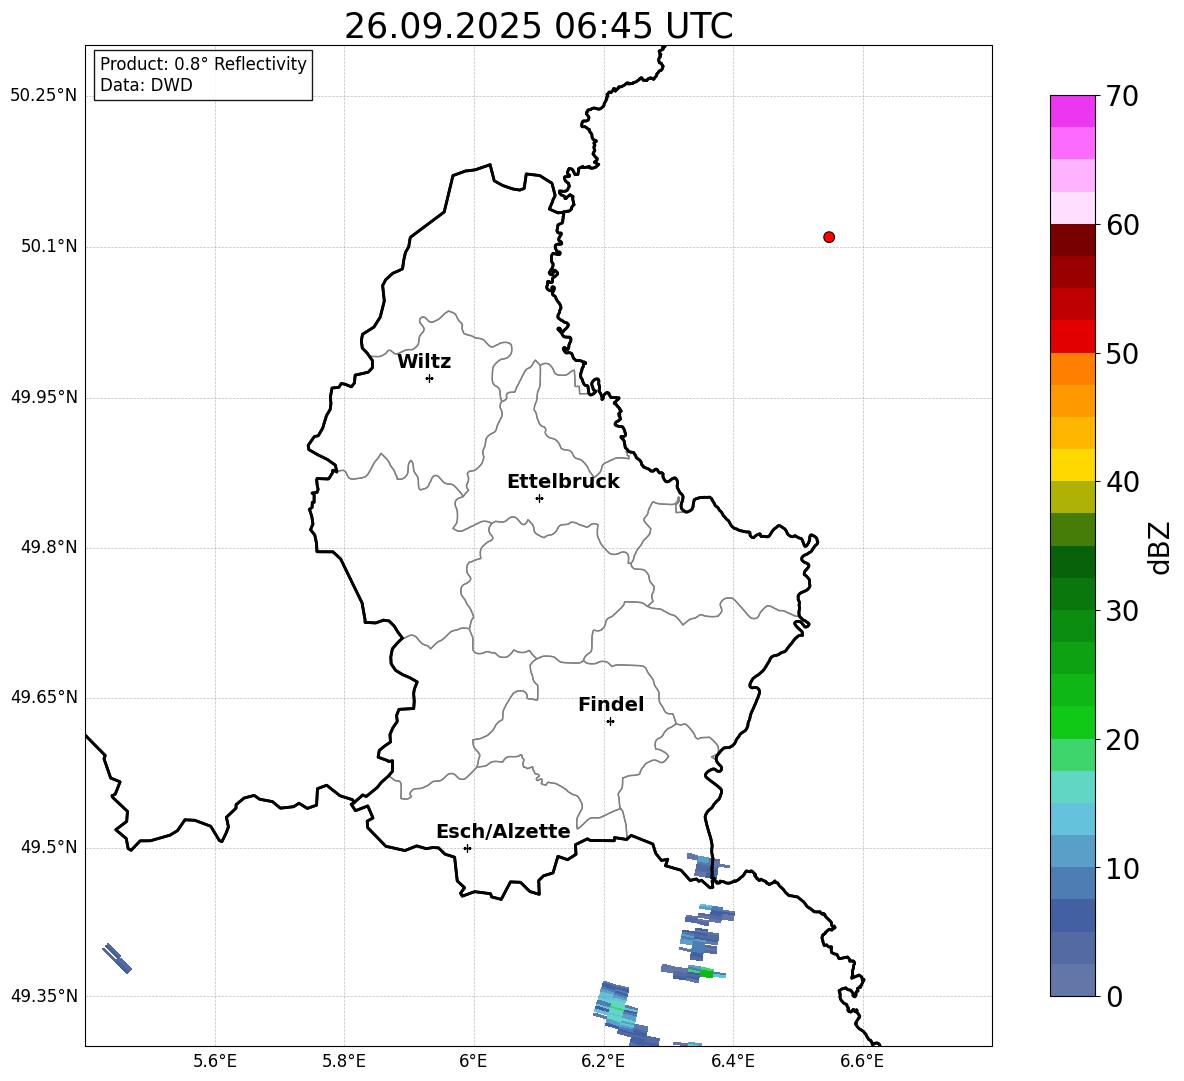
Task: Click the yellow colorbar swatch above 40
Action: [1072, 465]
